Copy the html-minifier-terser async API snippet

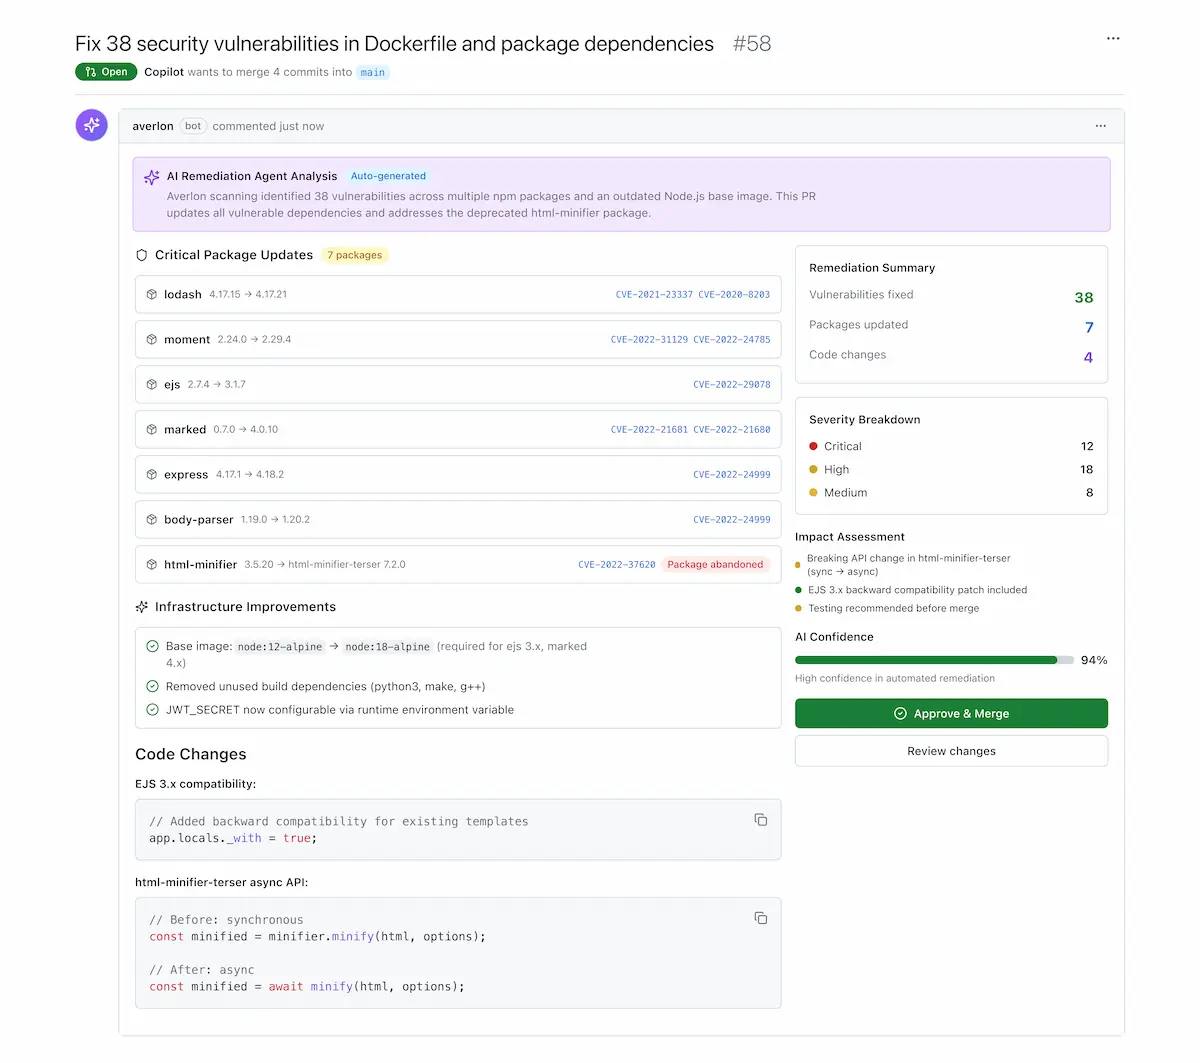pyautogui.click(x=761, y=917)
